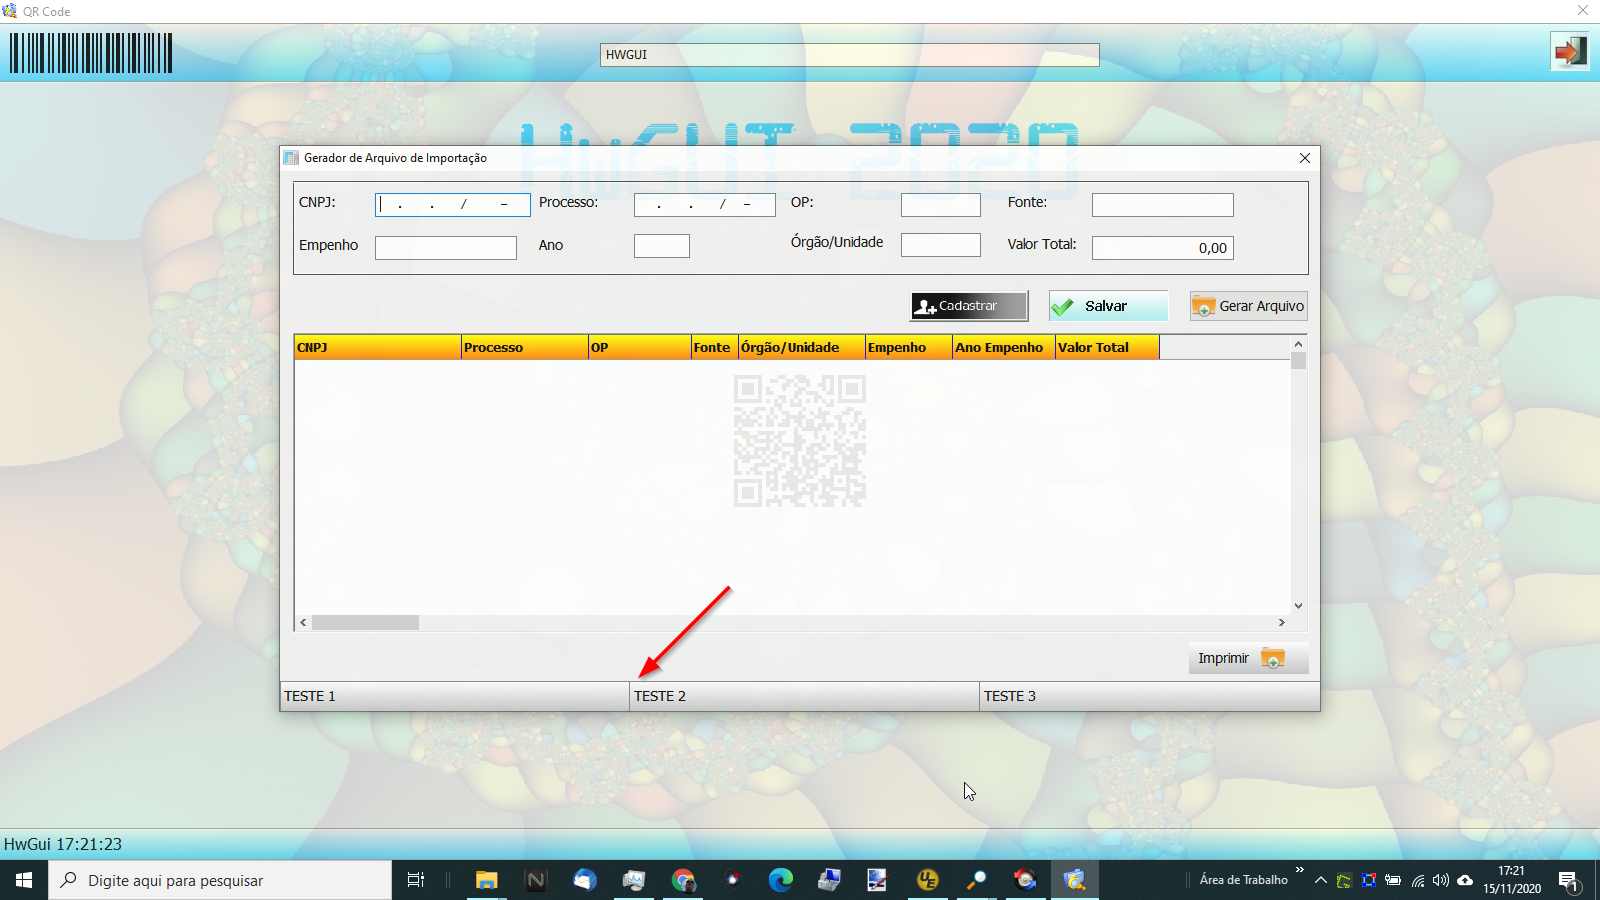Click the TESTE 1 status bar panel
The width and height of the screenshot is (1600, 900).
455,696
